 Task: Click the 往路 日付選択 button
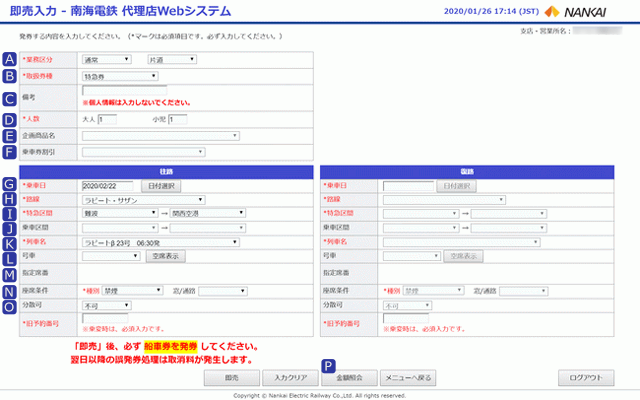[161, 186]
